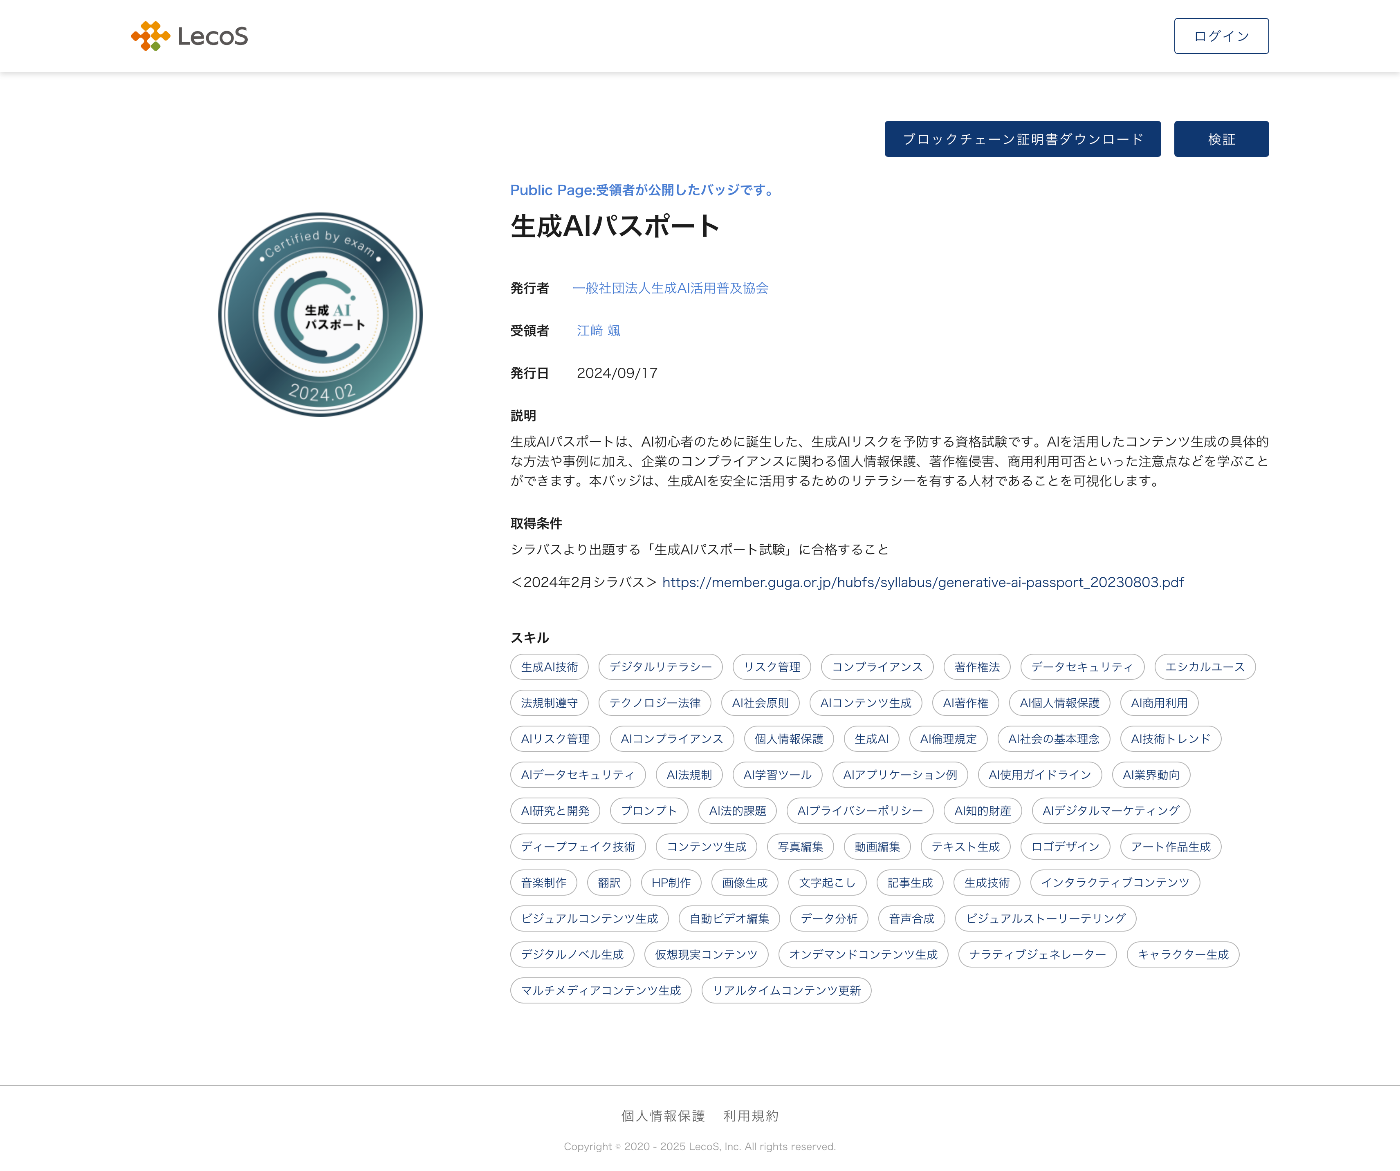Image resolution: width=1400 pixels, height=1171 pixels.
Task: Open the 利用規約 footer link
Action: (x=751, y=1116)
